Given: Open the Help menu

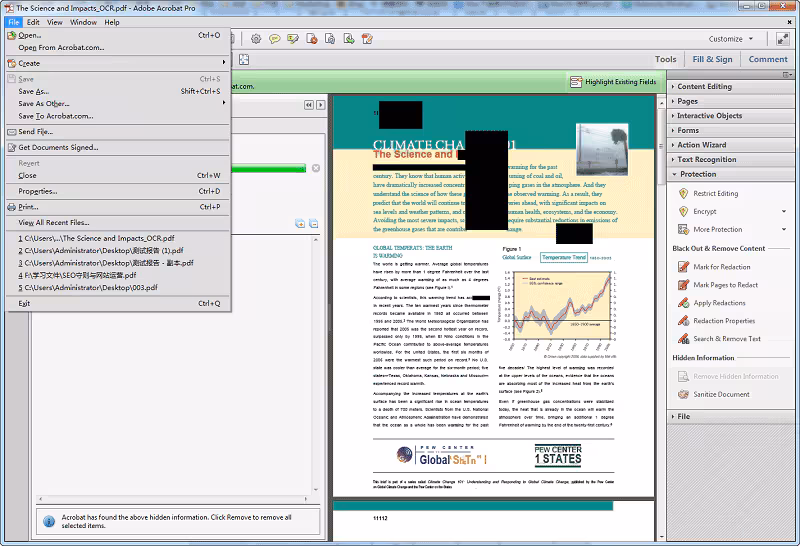Looking at the screenshot, I should point(112,22).
